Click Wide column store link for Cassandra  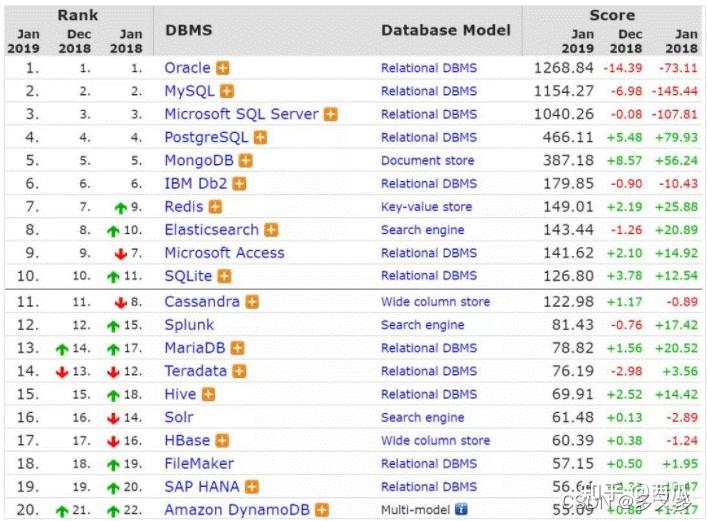[435, 302]
